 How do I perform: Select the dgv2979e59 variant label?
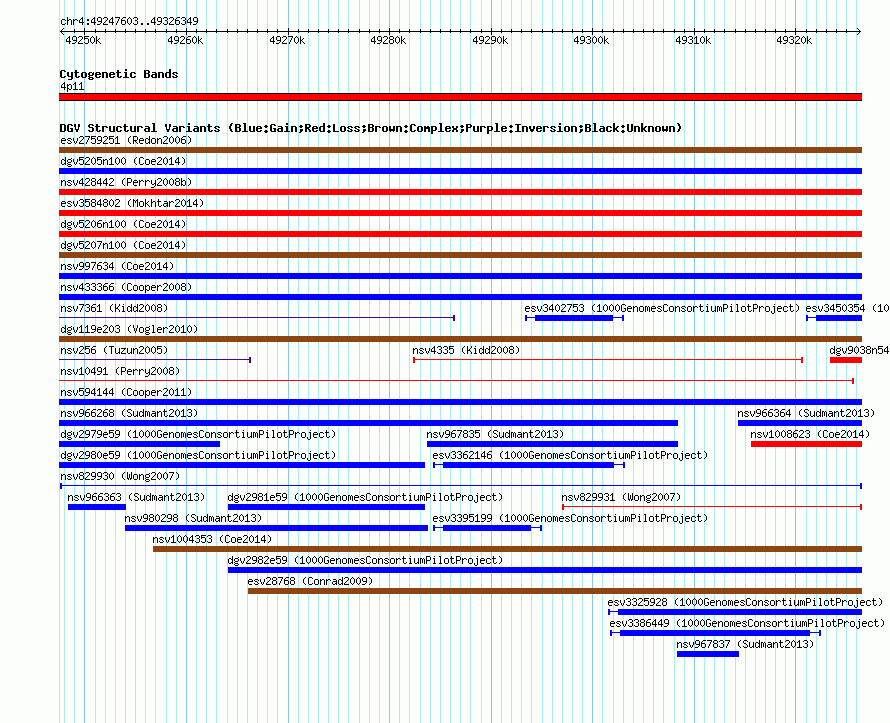(x=198, y=434)
